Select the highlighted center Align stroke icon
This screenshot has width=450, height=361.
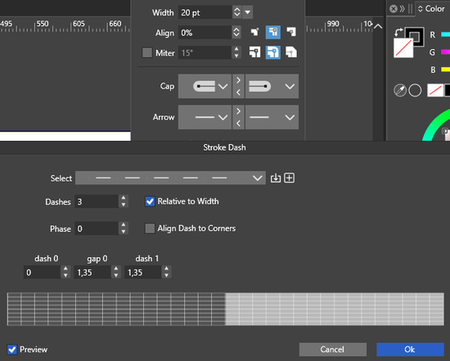pyautogui.click(x=273, y=32)
